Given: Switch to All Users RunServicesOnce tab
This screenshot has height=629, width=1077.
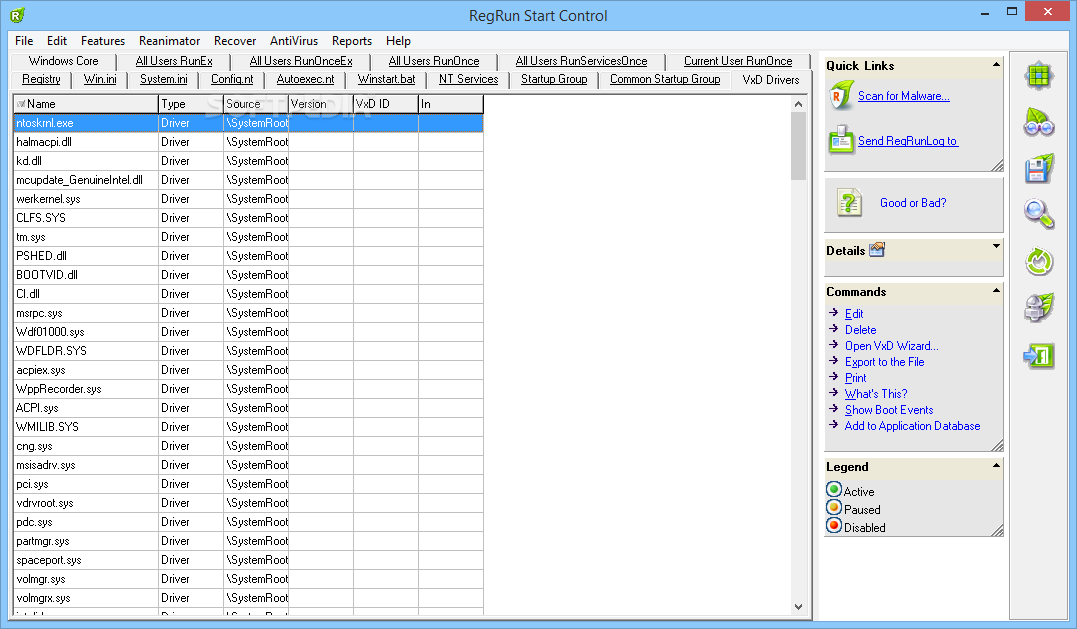Looking at the screenshot, I should coord(581,61).
